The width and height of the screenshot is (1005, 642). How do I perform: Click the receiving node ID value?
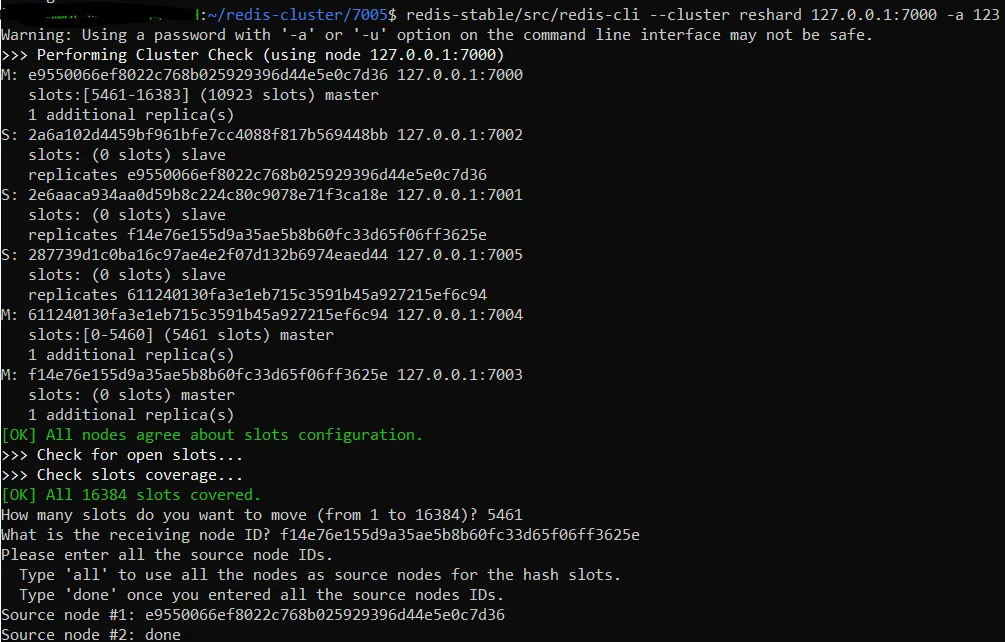460,535
